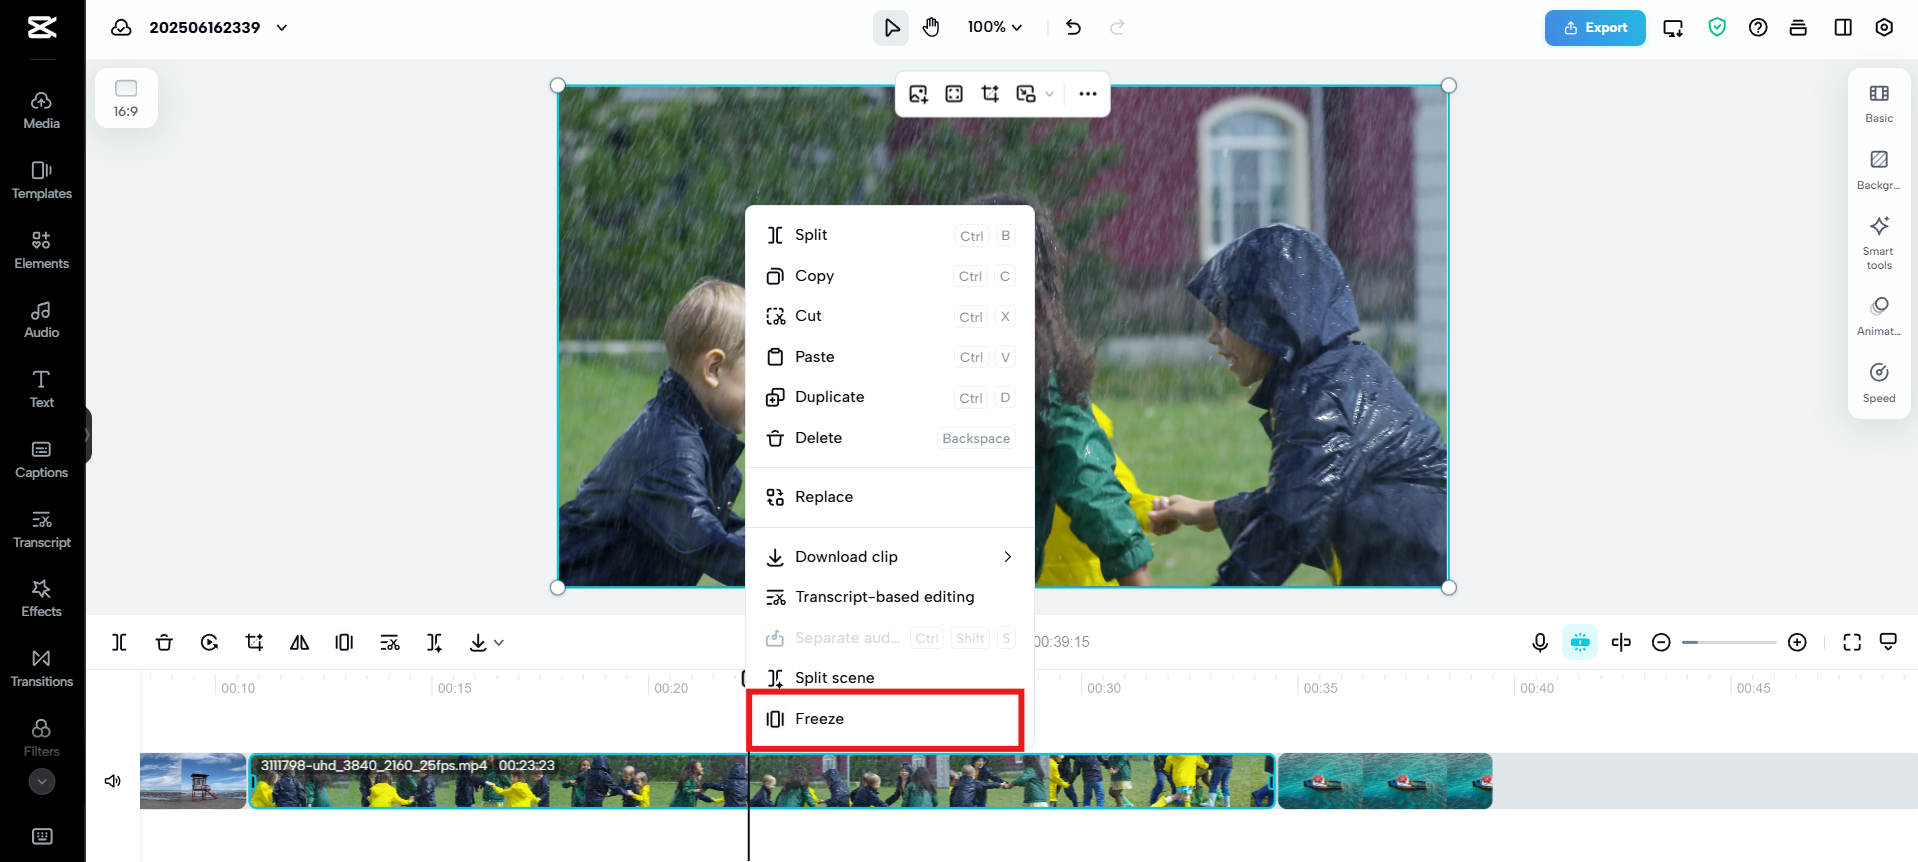Open the Transcript panel
Image resolution: width=1918 pixels, height=862 pixels.
point(41,529)
